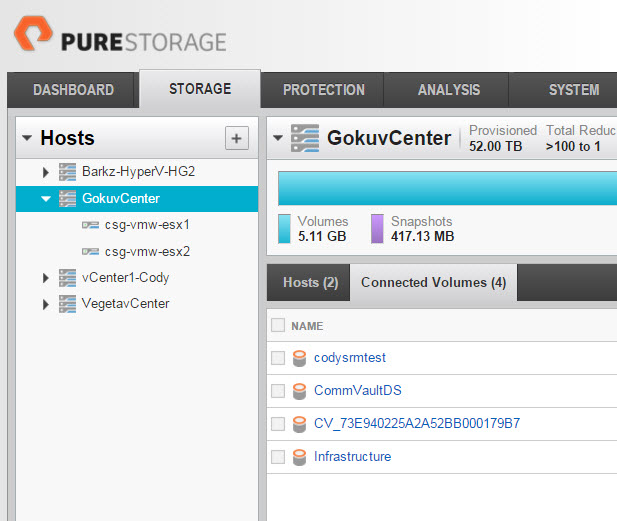Switch to the PROTECTION tab
Screen dimensions: 617x521
pos(323,90)
